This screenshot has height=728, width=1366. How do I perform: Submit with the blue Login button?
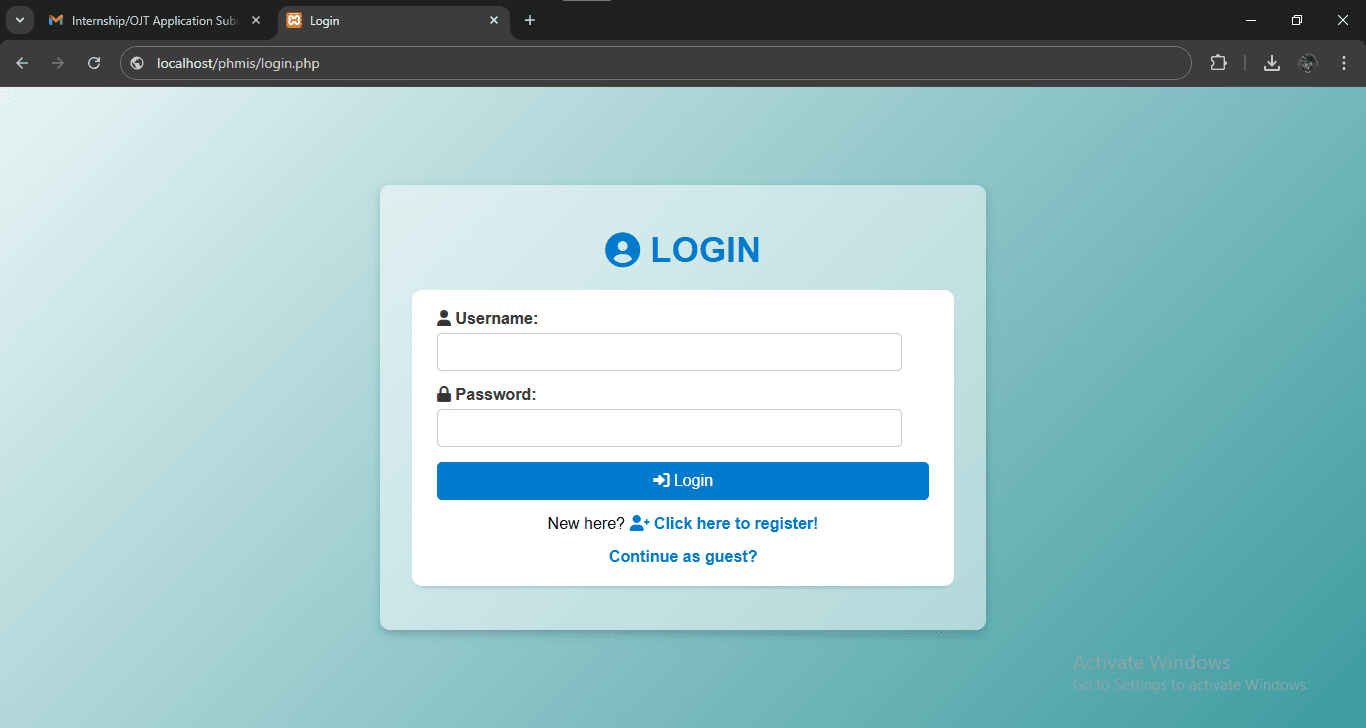coord(683,481)
